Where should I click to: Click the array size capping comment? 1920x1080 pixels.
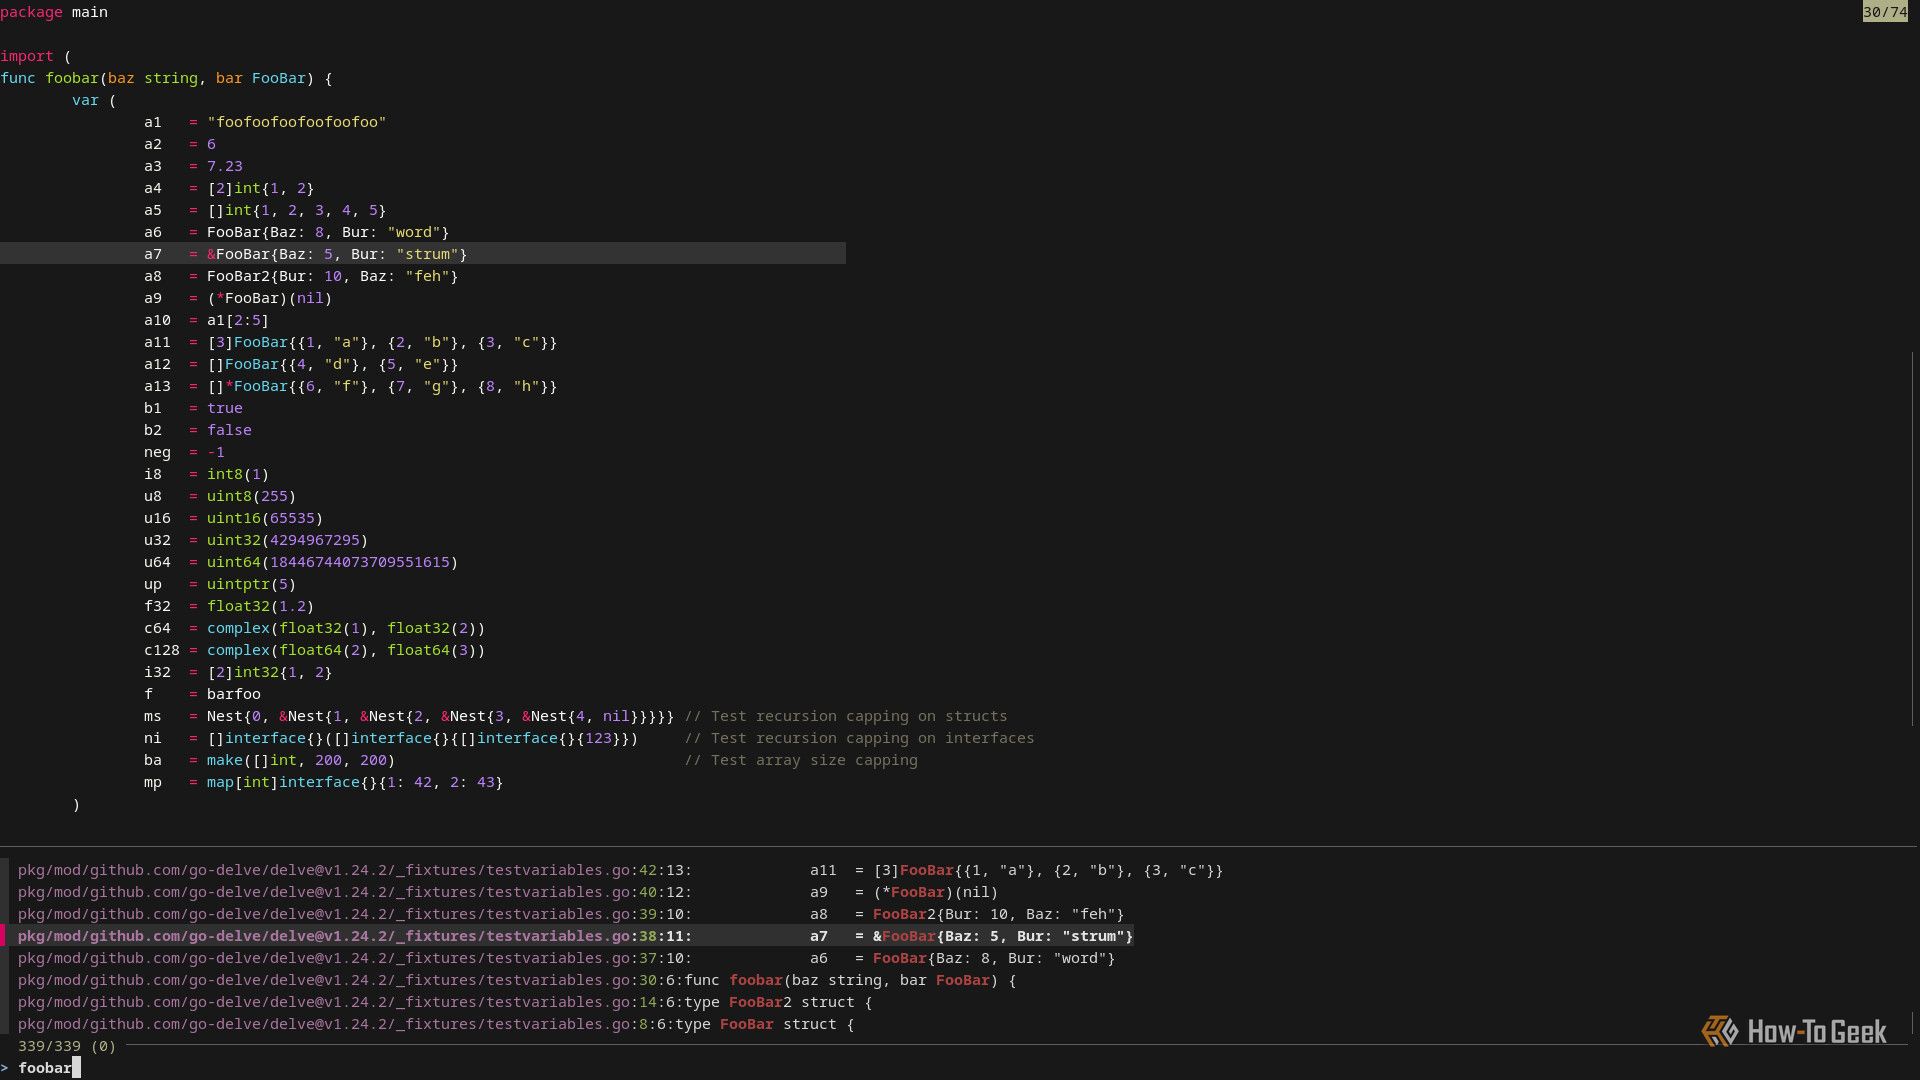(x=800, y=760)
